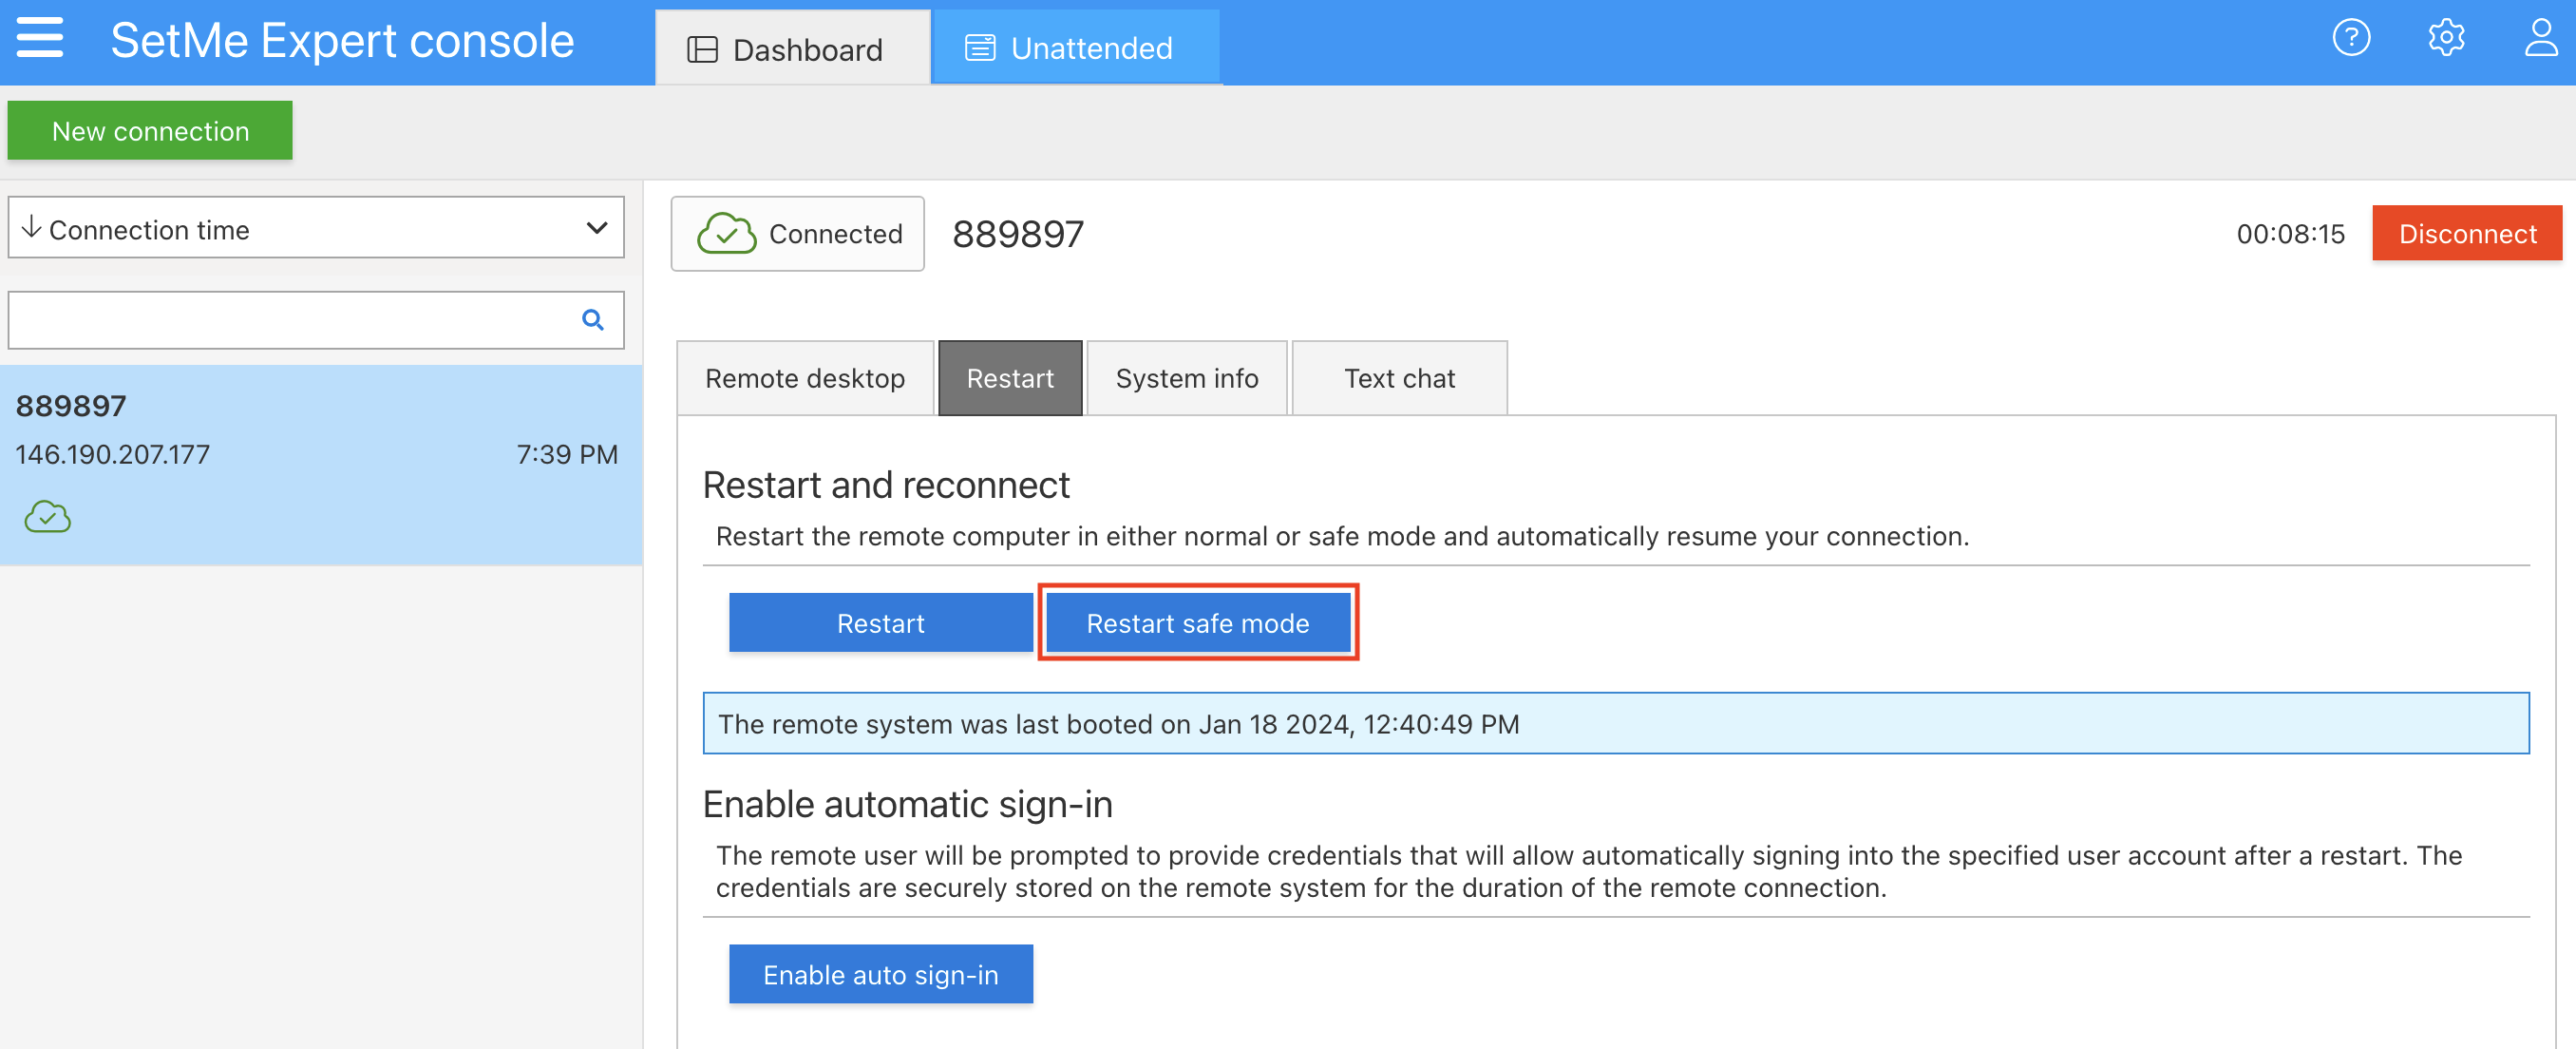
Task: Disconnect the current session
Action: click(x=2467, y=233)
